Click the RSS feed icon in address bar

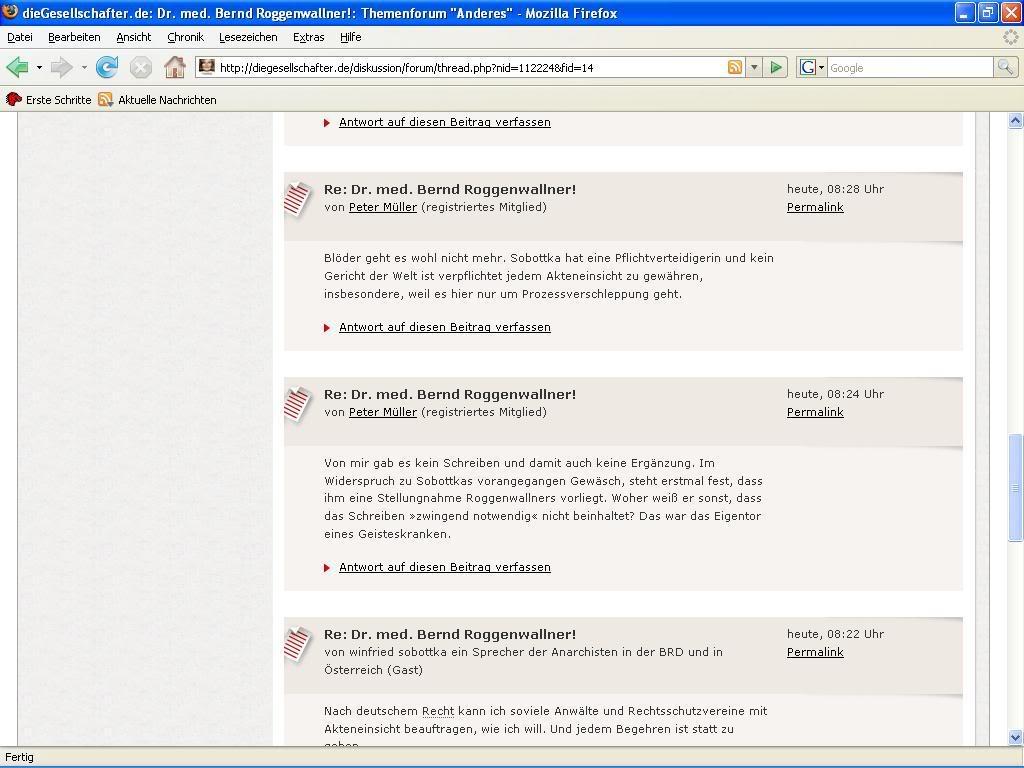[735, 68]
